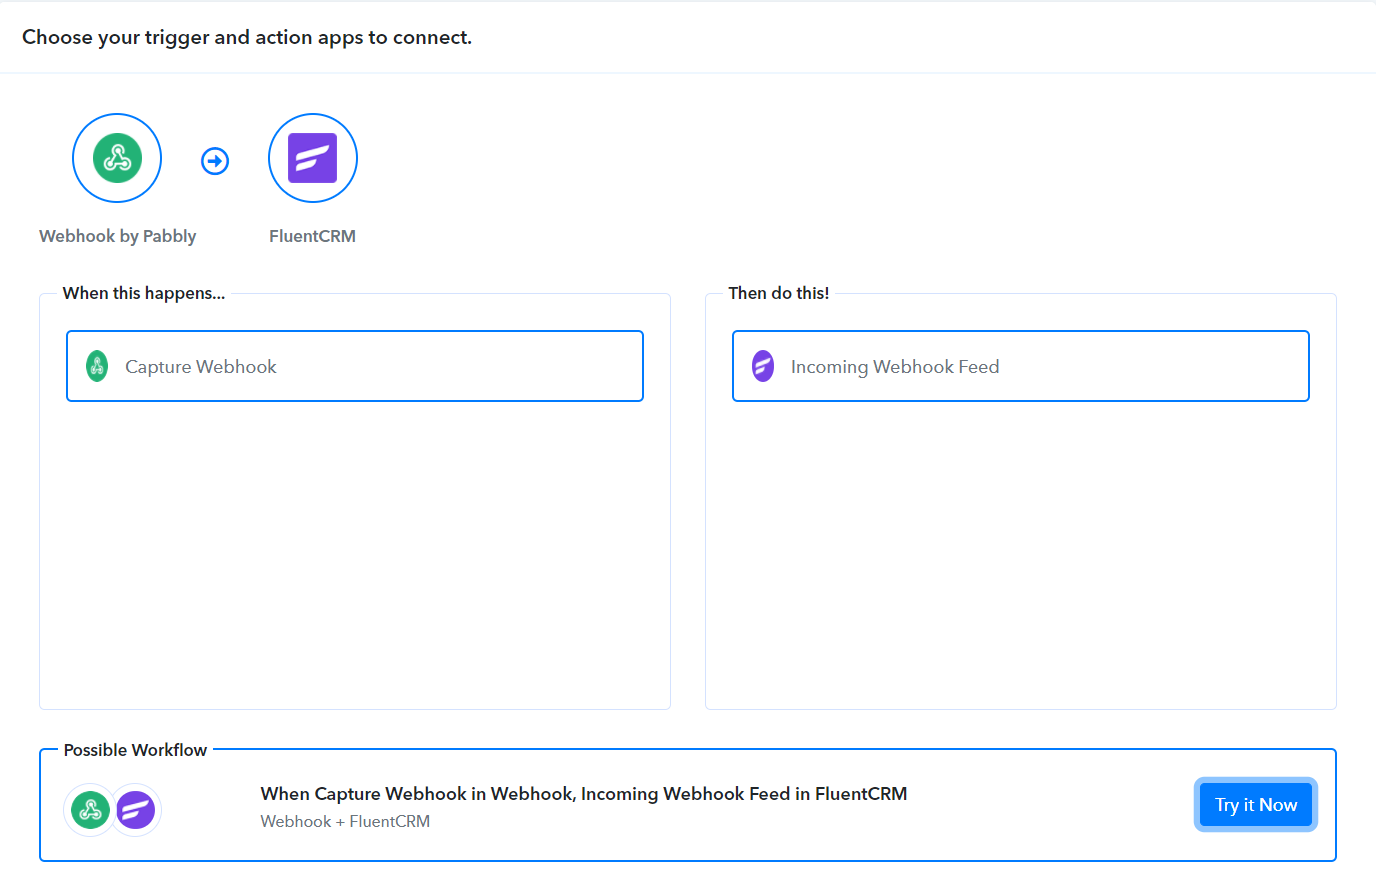Choose the Capture Webhook trigger option
Screen dimensions: 1376x869
click(355, 366)
